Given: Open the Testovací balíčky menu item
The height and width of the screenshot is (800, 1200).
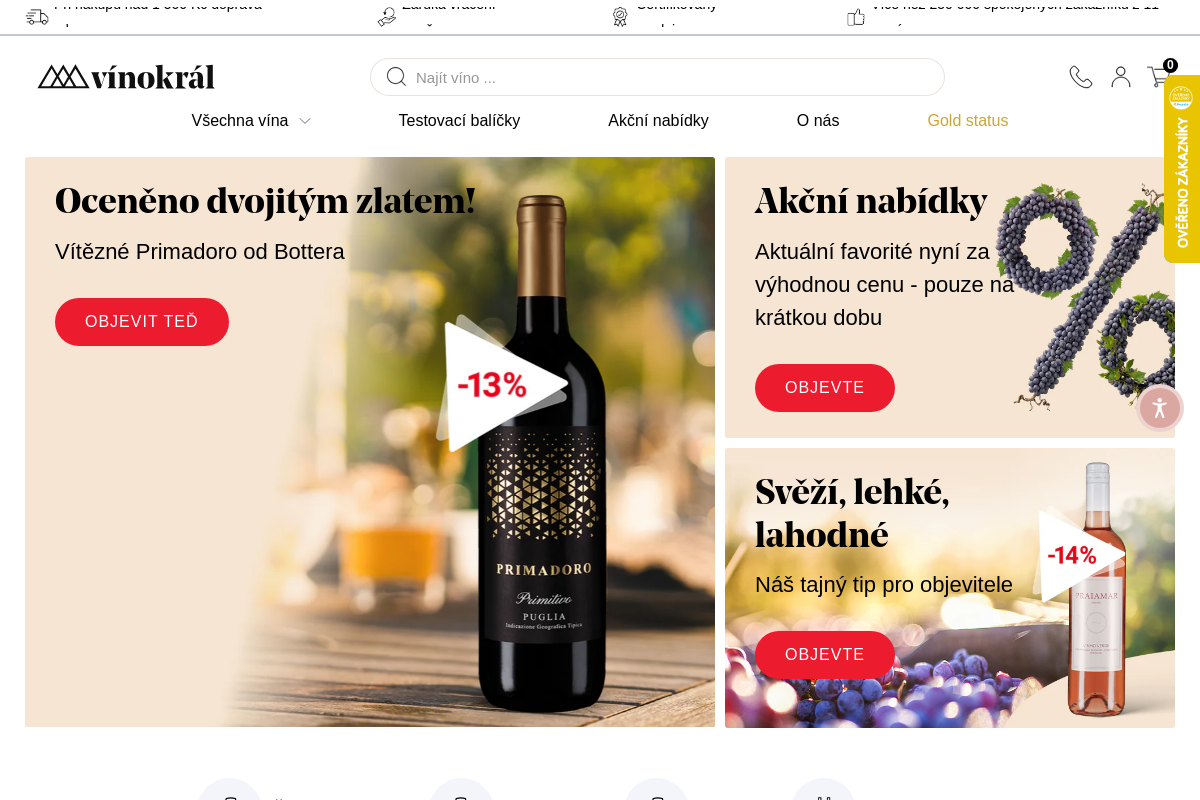Looking at the screenshot, I should [x=459, y=120].
